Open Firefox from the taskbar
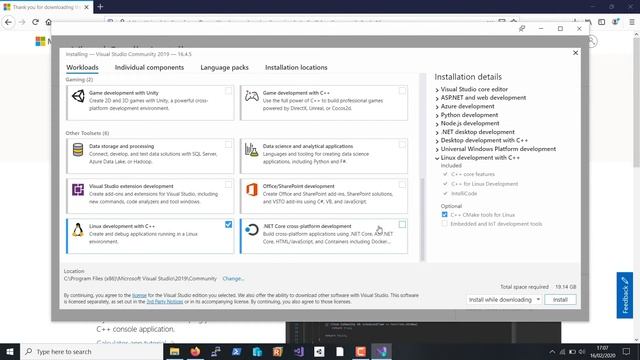The image size is (640, 360). coord(196,352)
